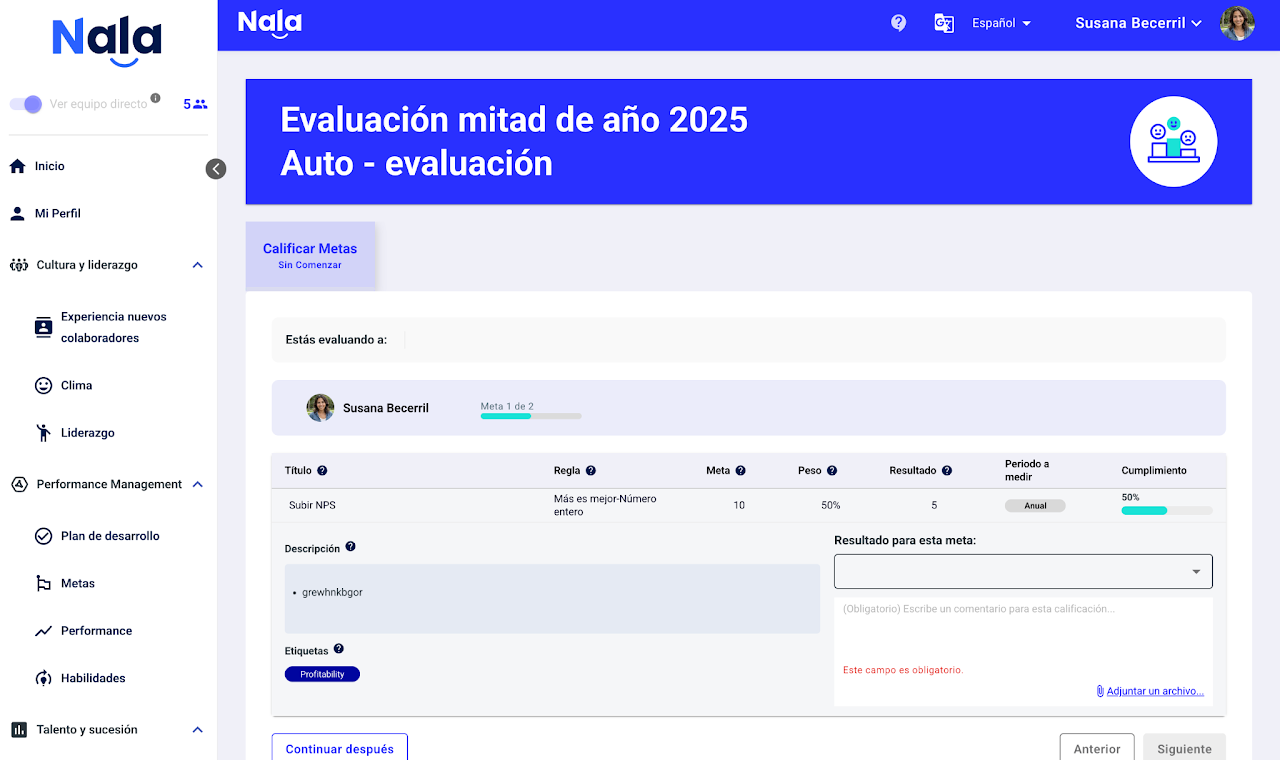The image size is (1280, 760).
Task: Select the Calificar Metas tab
Action: [310, 255]
